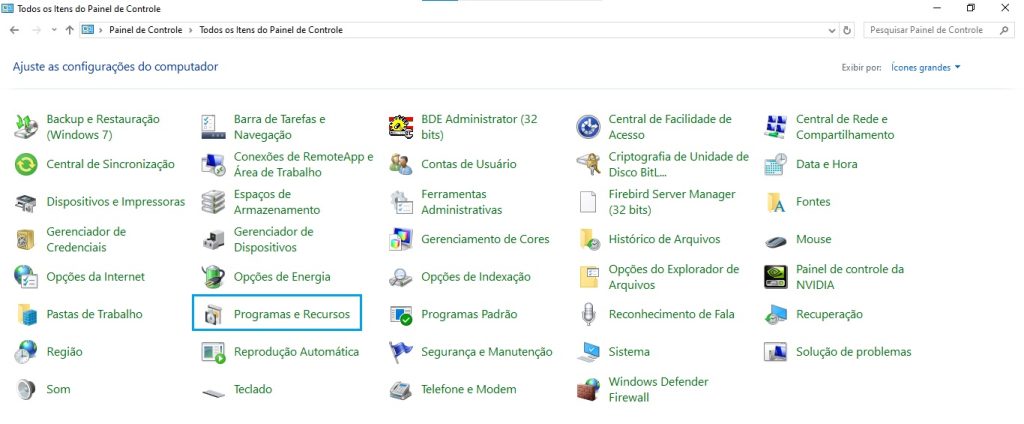Expand the address bar history dropdown
The image size is (1024, 424).
click(832, 30)
